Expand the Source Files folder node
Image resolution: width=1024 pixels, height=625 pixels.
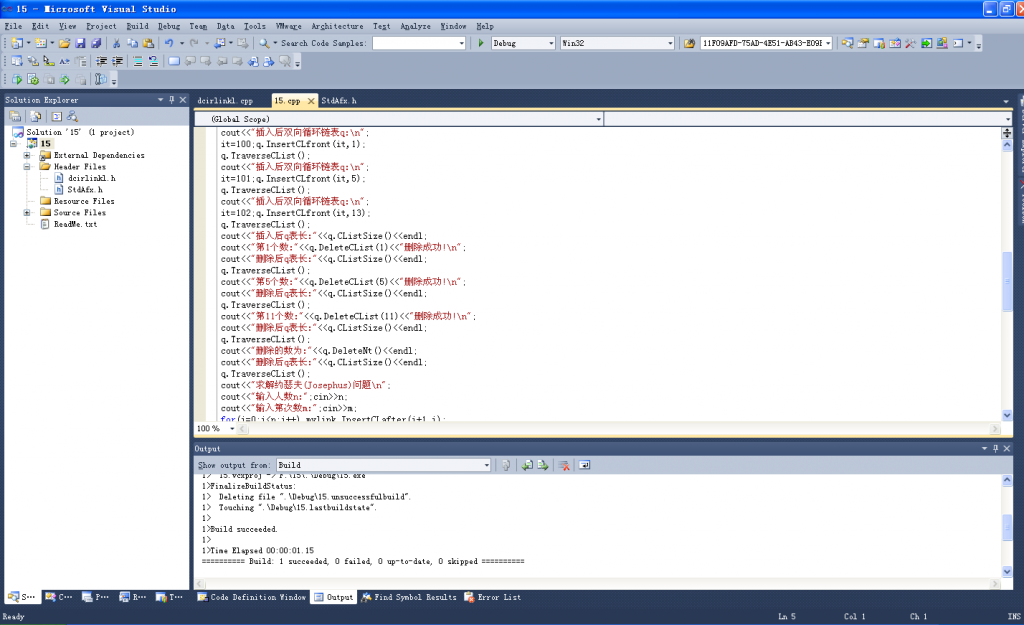tap(28, 213)
